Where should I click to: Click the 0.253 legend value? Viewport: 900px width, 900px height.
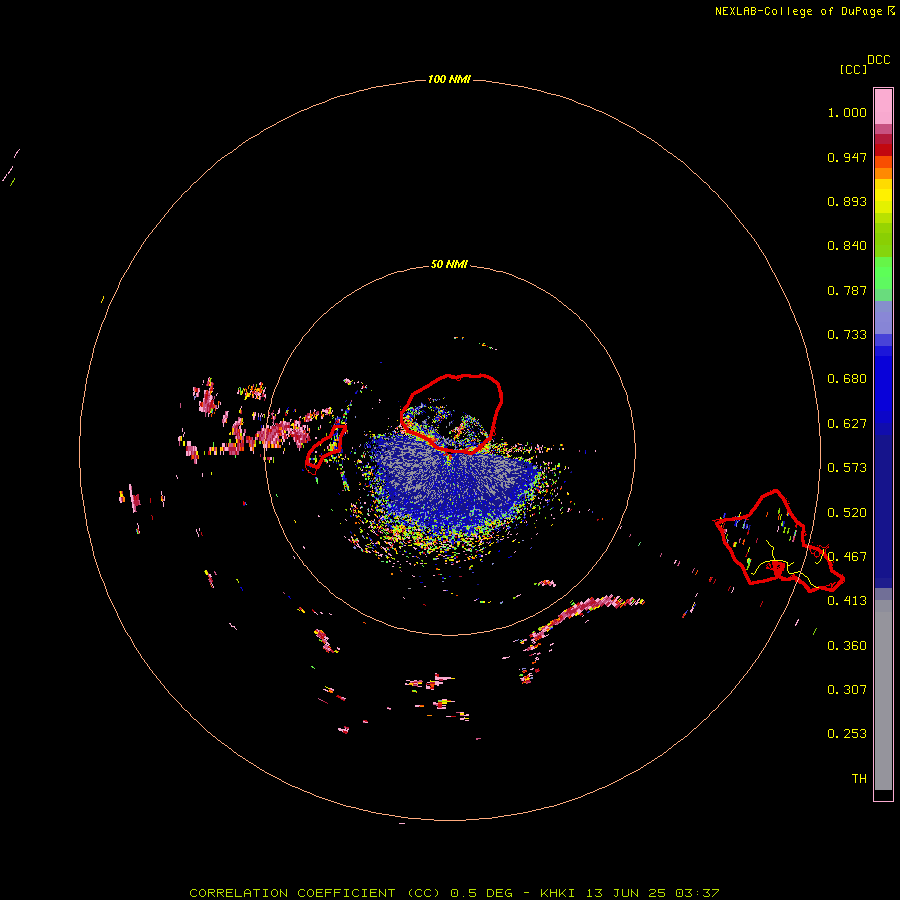[847, 734]
